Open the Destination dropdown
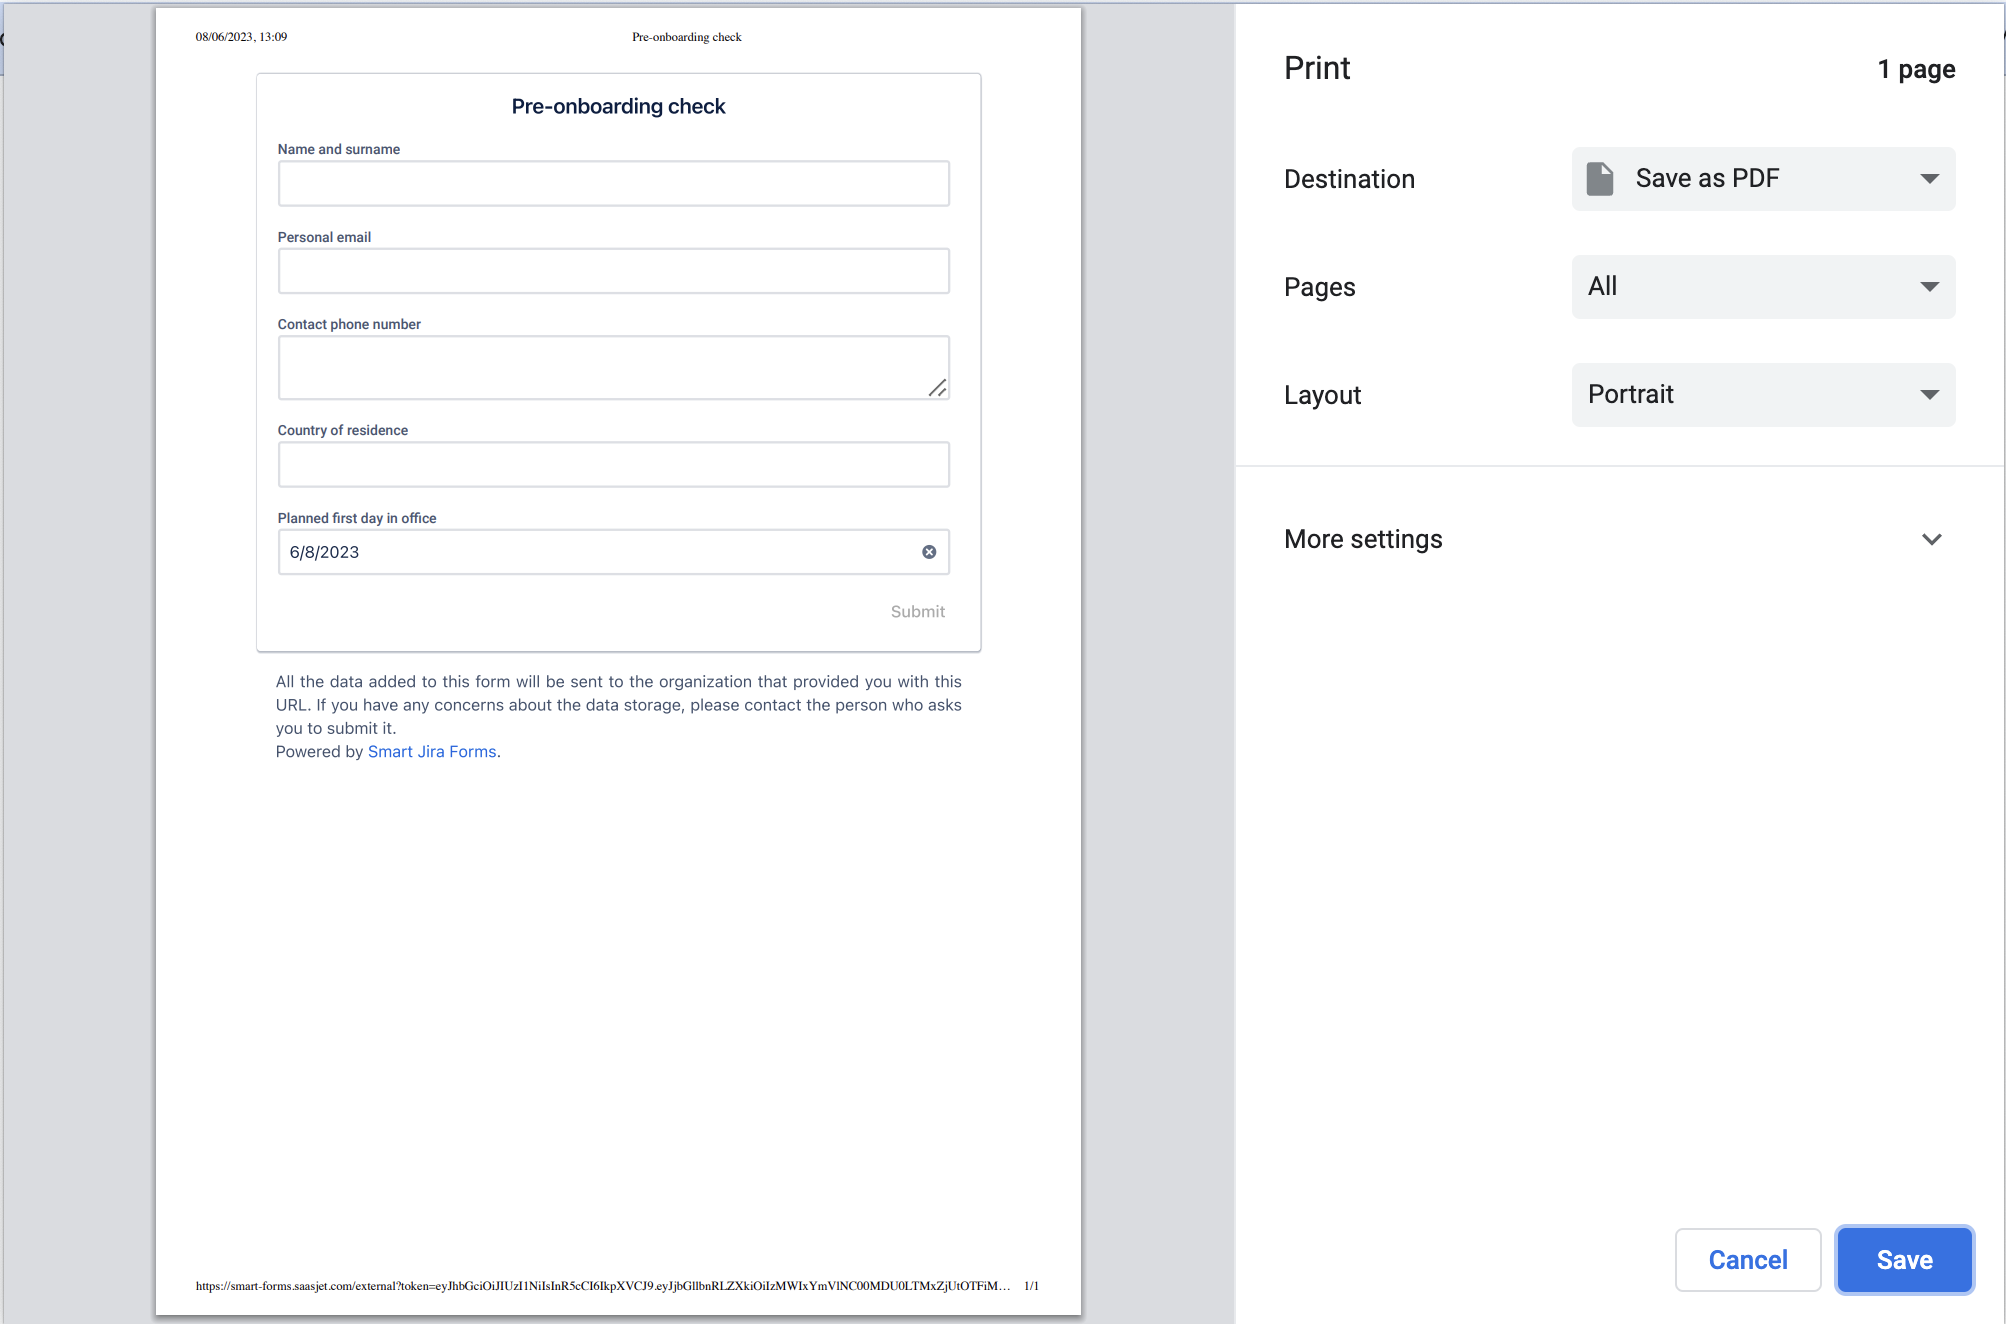Image resolution: width=2006 pixels, height=1324 pixels. click(1762, 179)
